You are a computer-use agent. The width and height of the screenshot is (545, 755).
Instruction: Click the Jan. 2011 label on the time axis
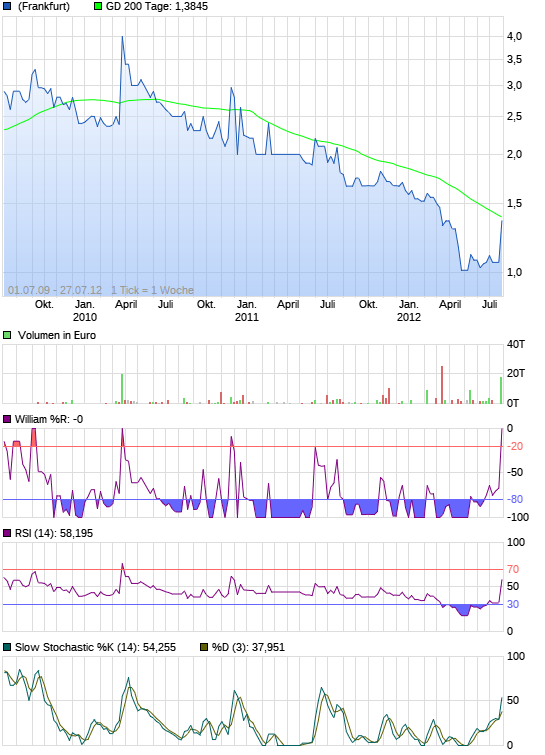247,311
